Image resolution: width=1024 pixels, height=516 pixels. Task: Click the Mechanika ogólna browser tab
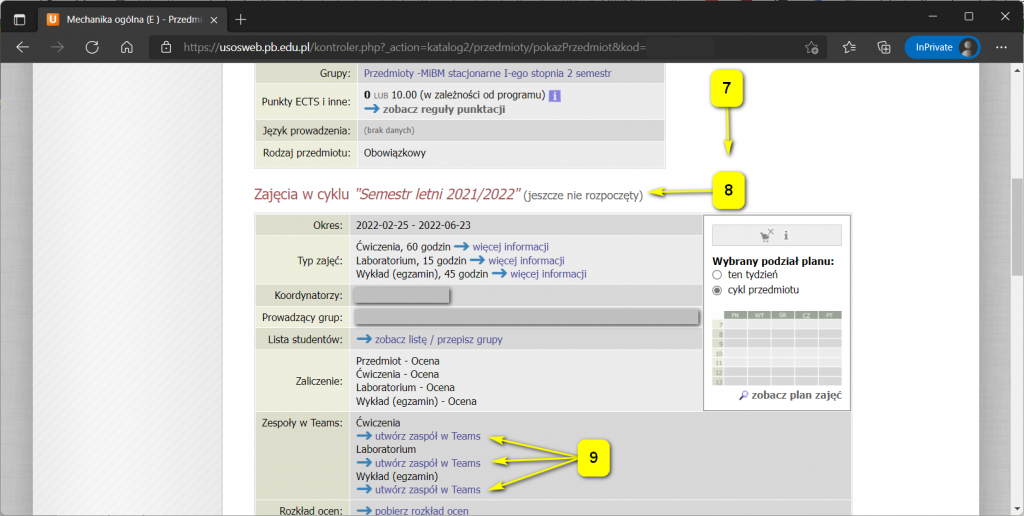pos(133,20)
